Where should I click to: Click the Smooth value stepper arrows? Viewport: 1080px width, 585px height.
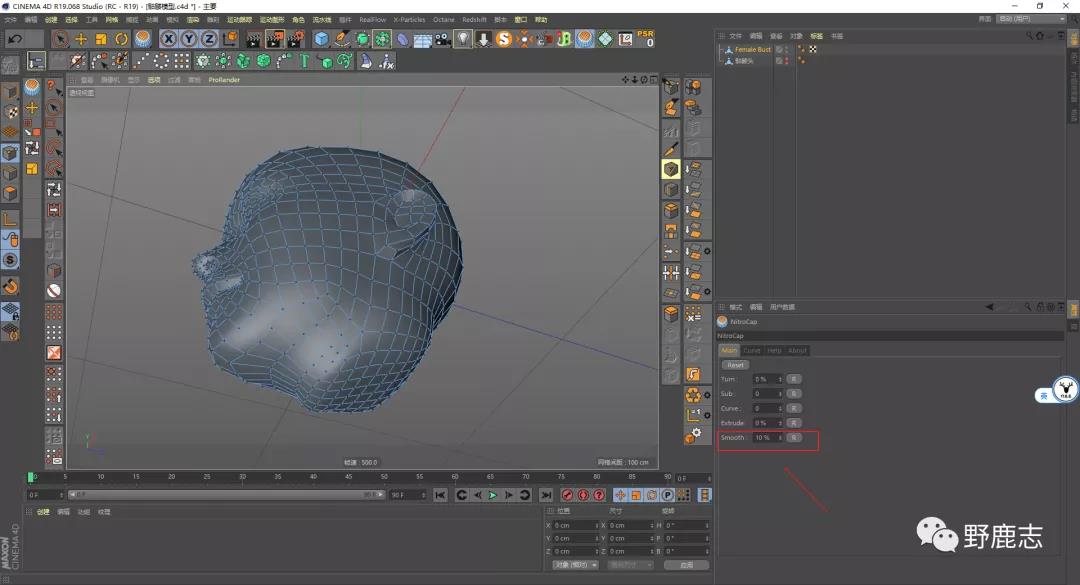point(780,437)
